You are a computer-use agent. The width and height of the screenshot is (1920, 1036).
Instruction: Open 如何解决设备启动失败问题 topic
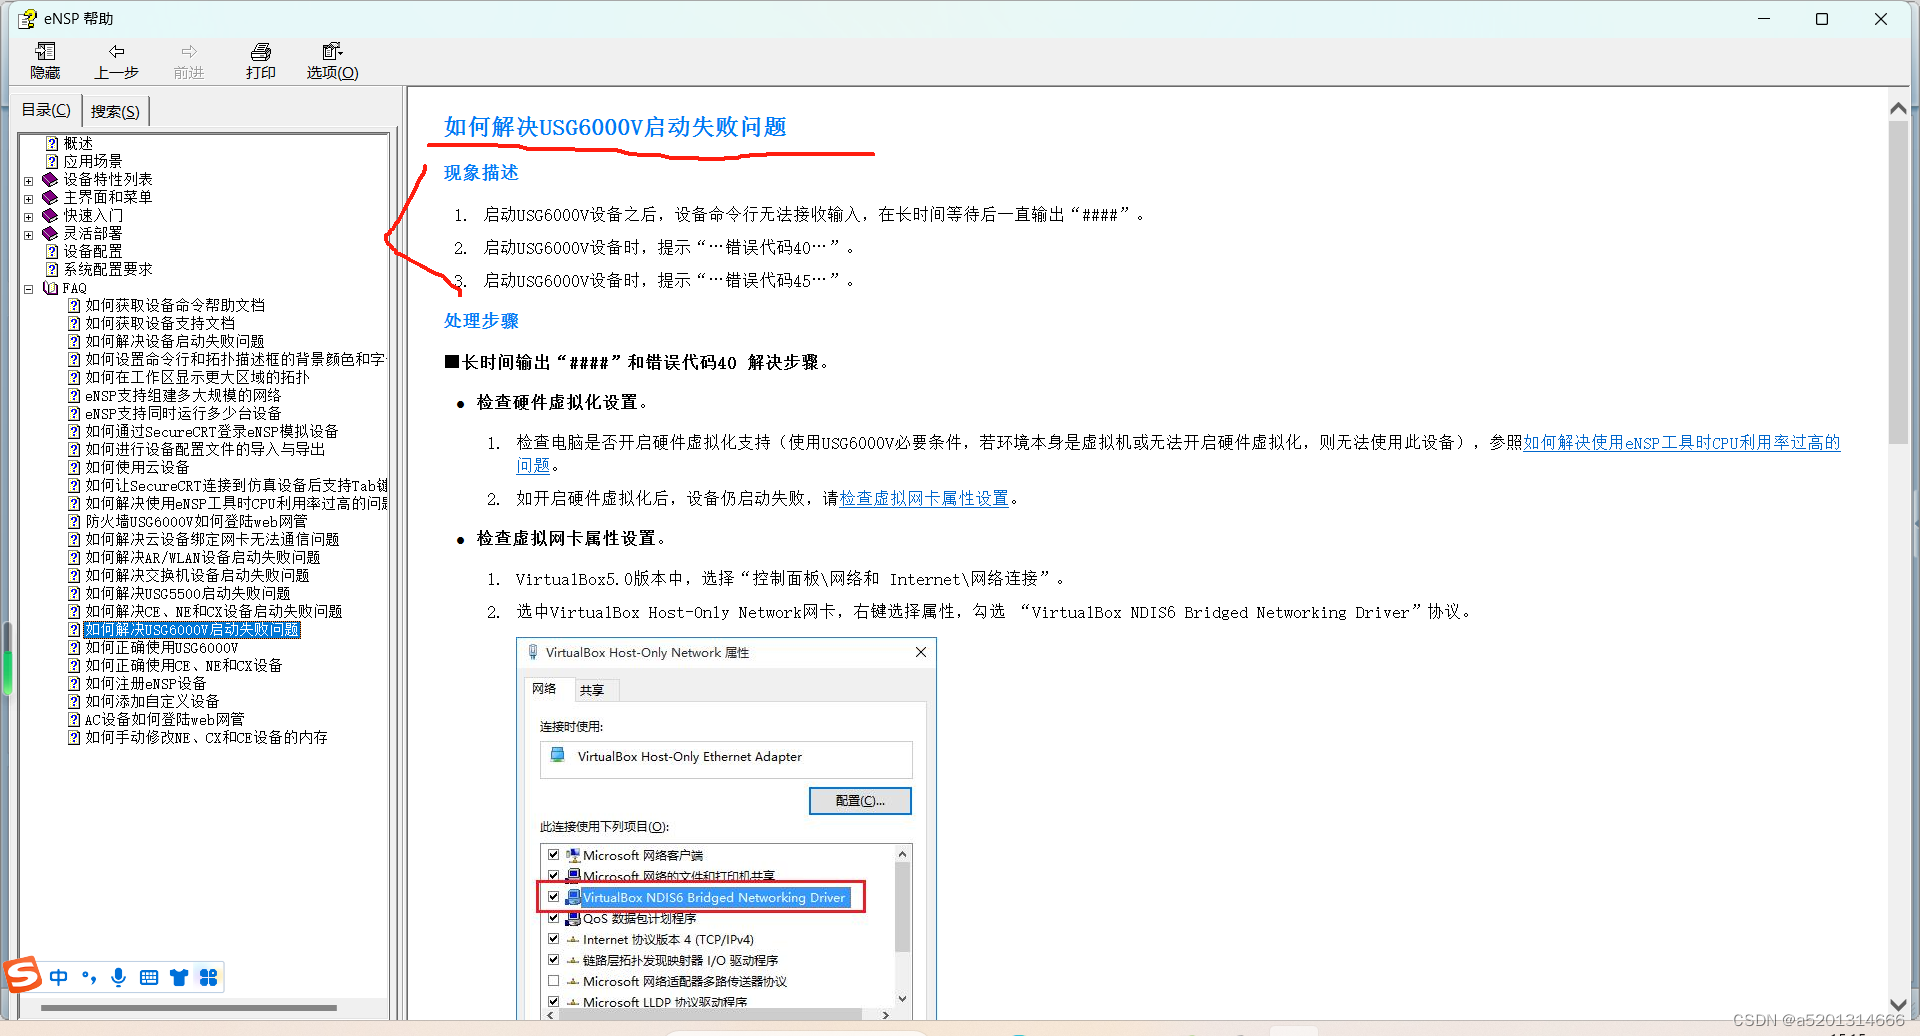click(175, 341)
